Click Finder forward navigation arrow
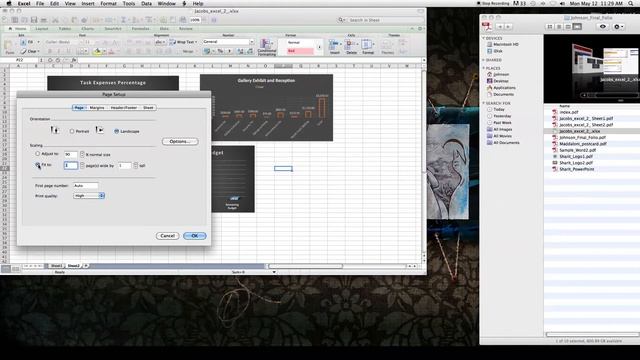The height and width of the screenshot is (360, 640). tap(508, 27)
